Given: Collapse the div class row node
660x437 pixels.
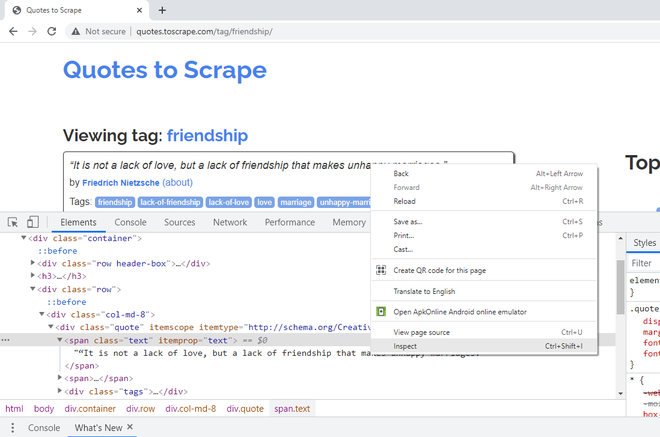Looking at the screenshot, I should [x=33, y=289].
